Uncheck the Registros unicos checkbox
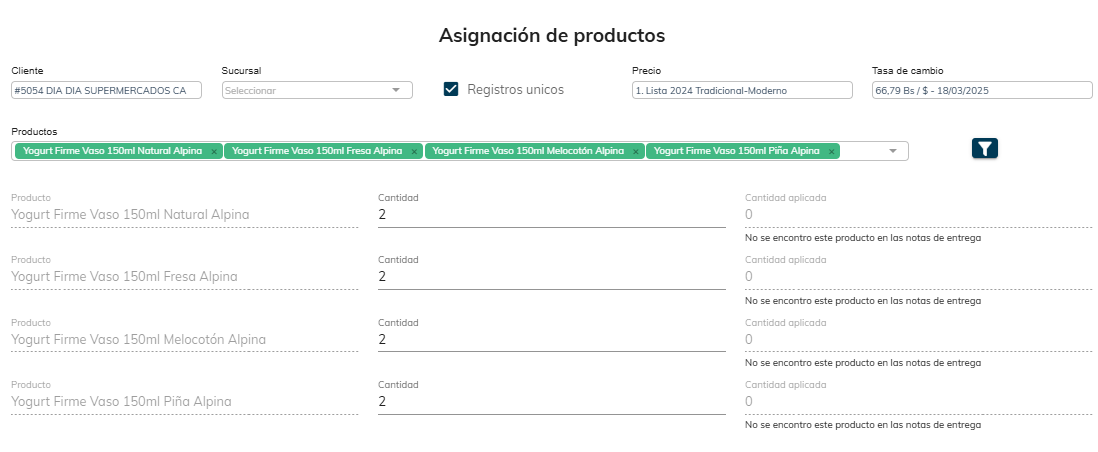 [x=451, y=89]
